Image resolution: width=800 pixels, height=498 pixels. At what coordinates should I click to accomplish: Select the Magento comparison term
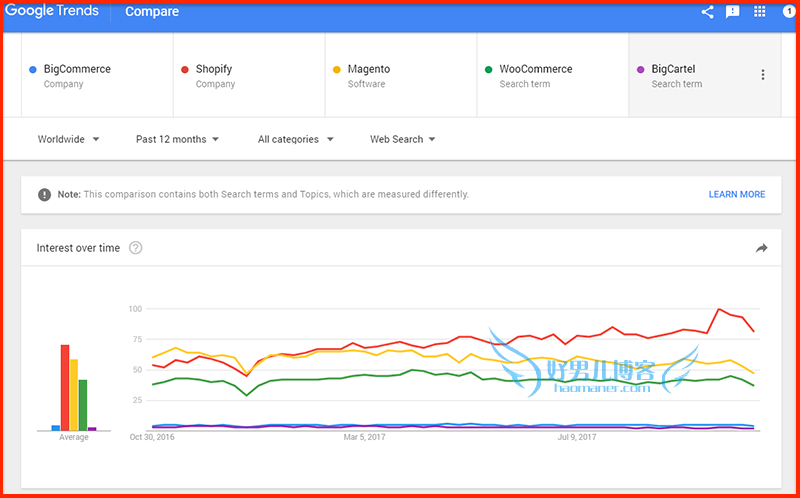[x=401, y=75]
